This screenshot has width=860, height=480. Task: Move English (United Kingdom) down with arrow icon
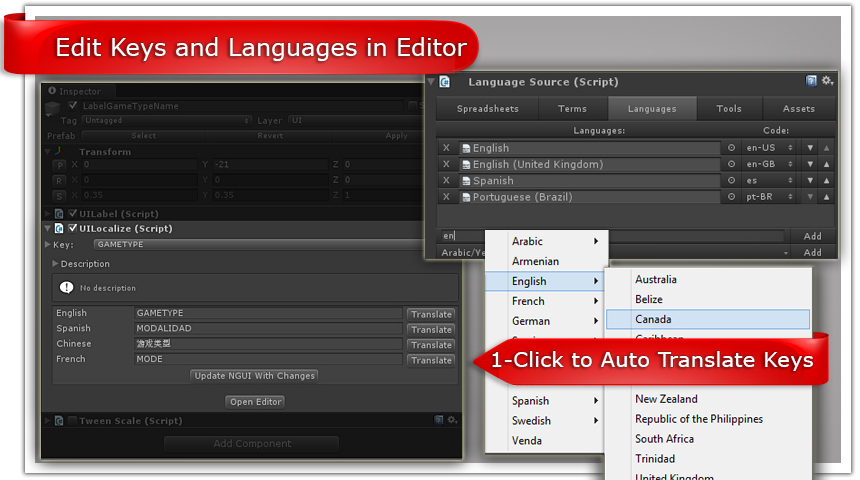tap(810, 164)
